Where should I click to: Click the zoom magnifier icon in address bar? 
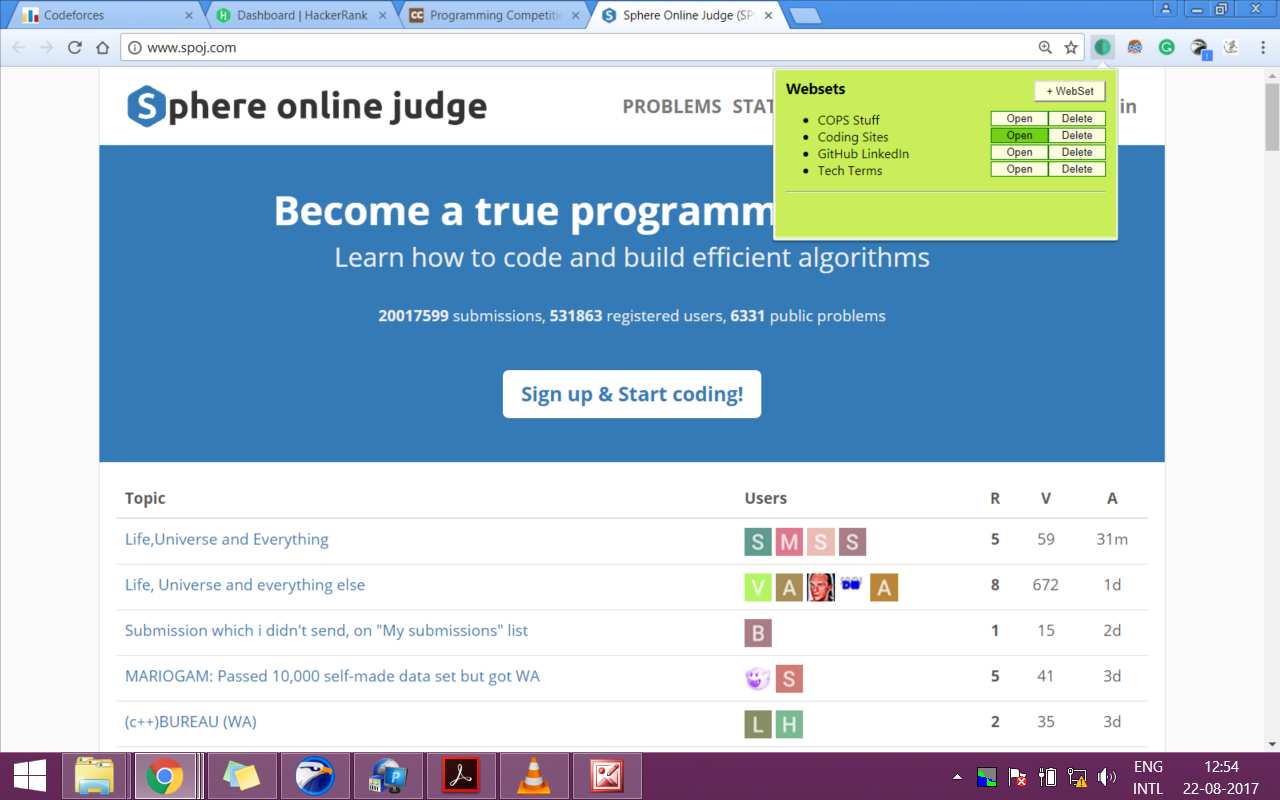click(x=1045, y=47)
